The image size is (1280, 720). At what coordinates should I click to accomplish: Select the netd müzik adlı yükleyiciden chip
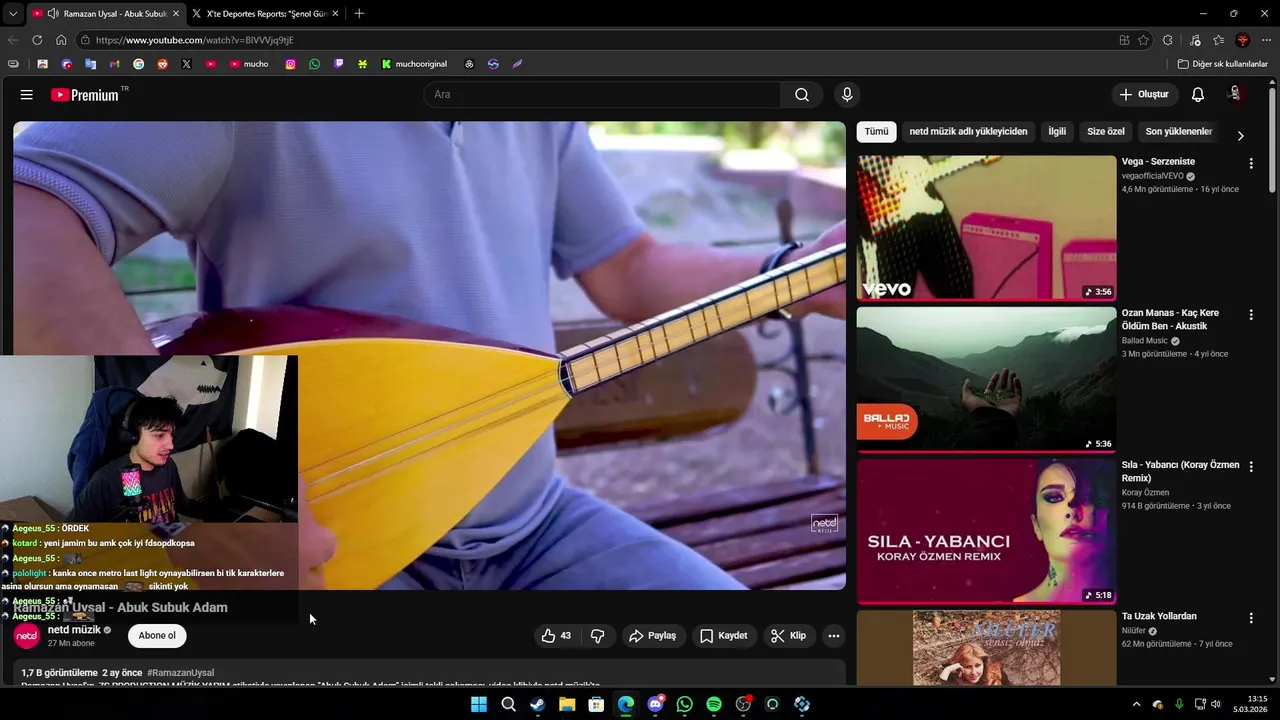[968, 132]
